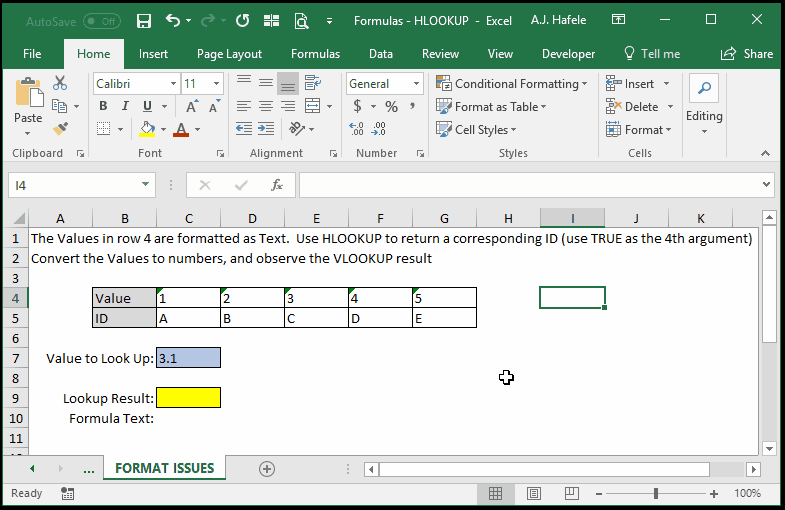Apply Percent Style icon
This screenshot has width=785, height=510.
click(391, 106)
